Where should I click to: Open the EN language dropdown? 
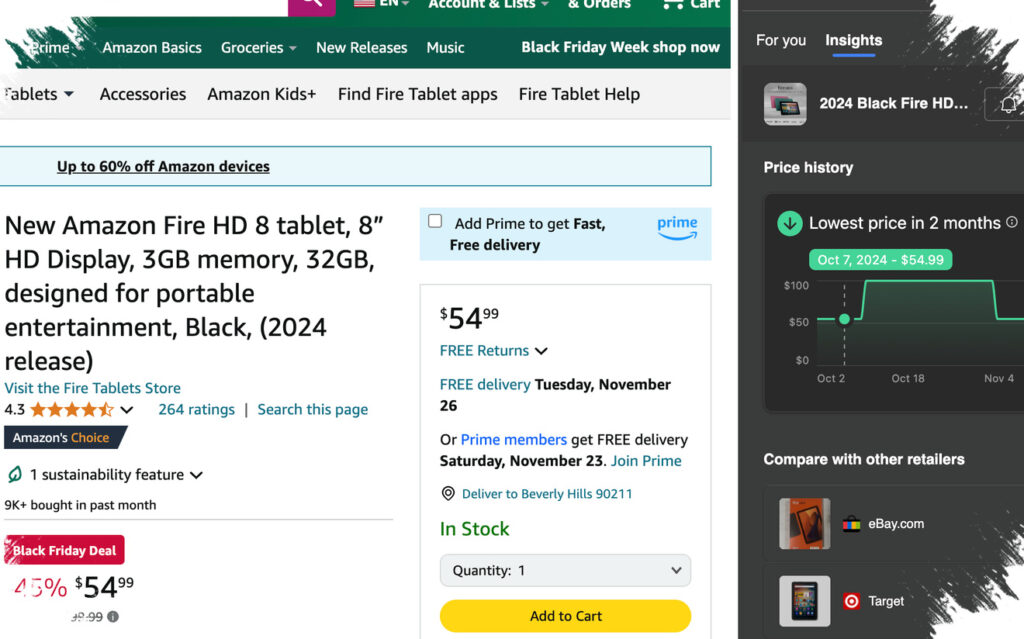tap(394, 4)
